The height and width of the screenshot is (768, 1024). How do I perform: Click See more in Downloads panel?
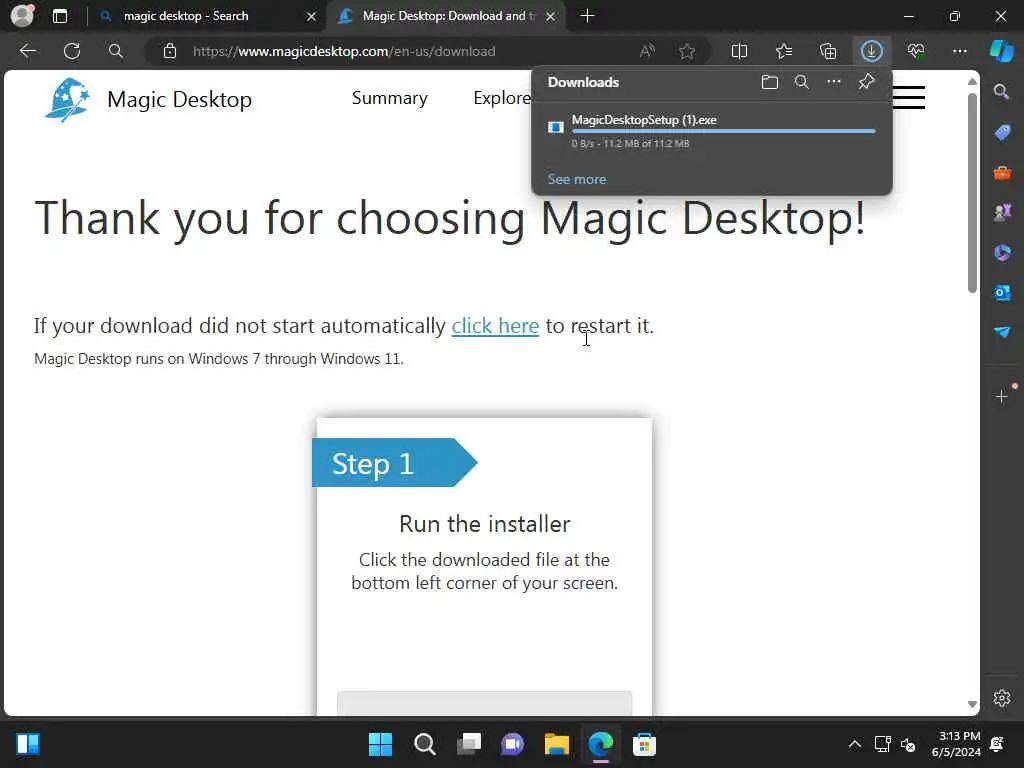click(x=577, y=179)
